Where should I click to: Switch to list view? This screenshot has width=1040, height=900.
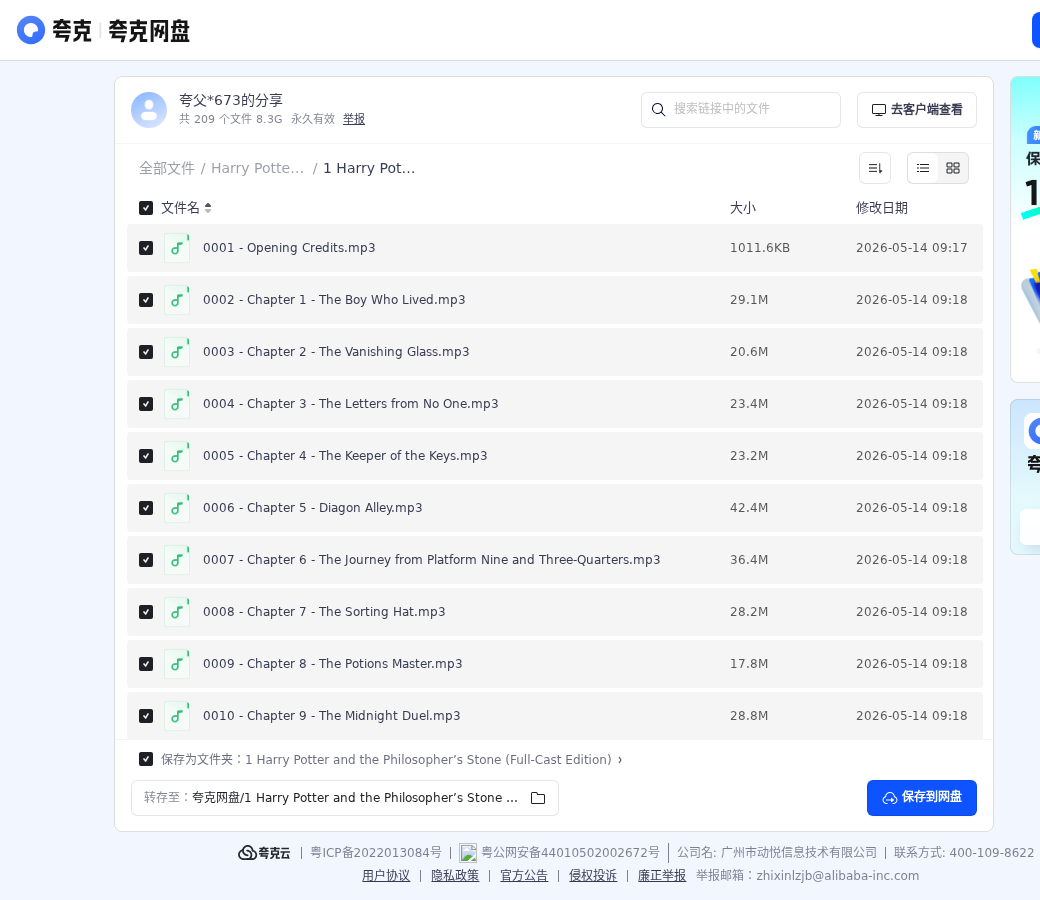click(923, 168)
